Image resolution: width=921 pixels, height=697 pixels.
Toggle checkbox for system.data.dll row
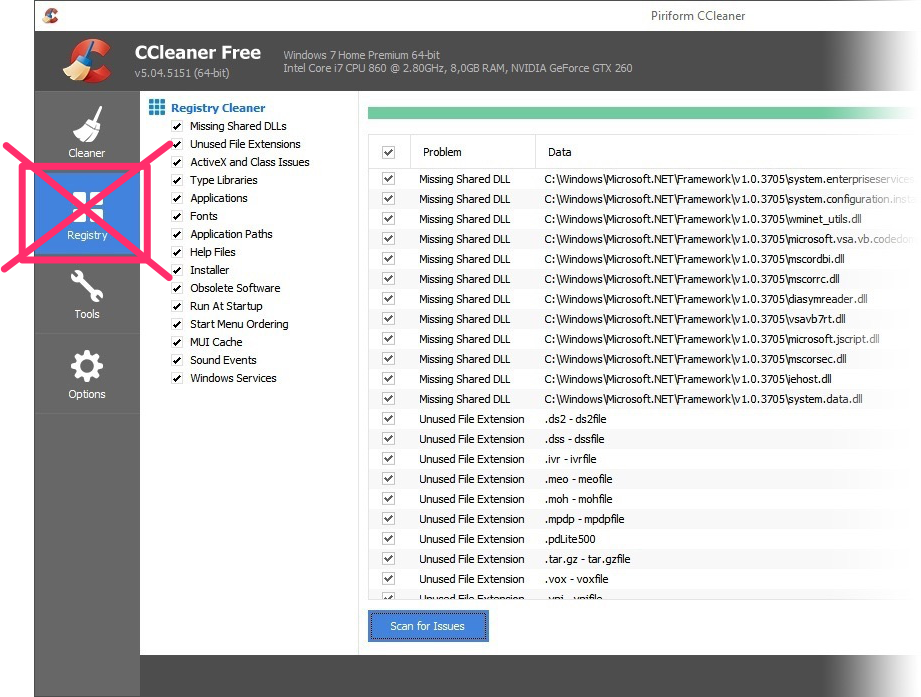pyautogui.click(x=388, y=398)
